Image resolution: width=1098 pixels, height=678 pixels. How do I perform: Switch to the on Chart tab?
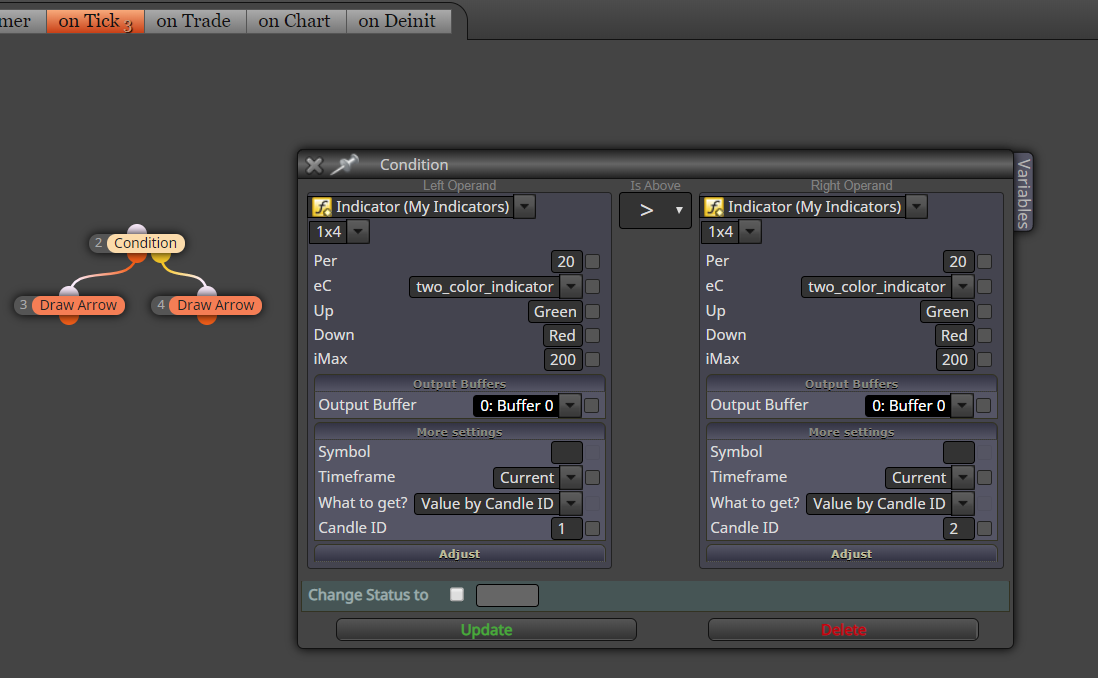click(295, 21)
